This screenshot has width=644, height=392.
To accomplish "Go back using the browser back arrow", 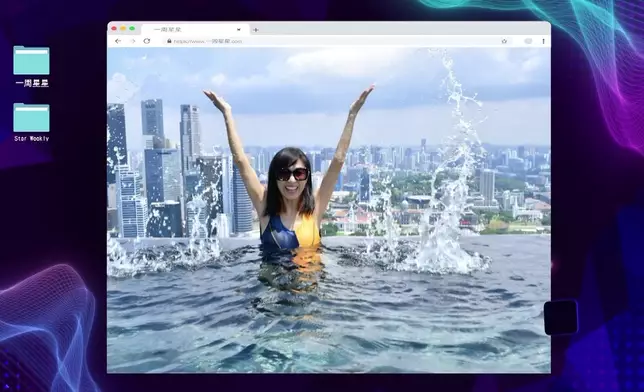I will coord(118,41).
